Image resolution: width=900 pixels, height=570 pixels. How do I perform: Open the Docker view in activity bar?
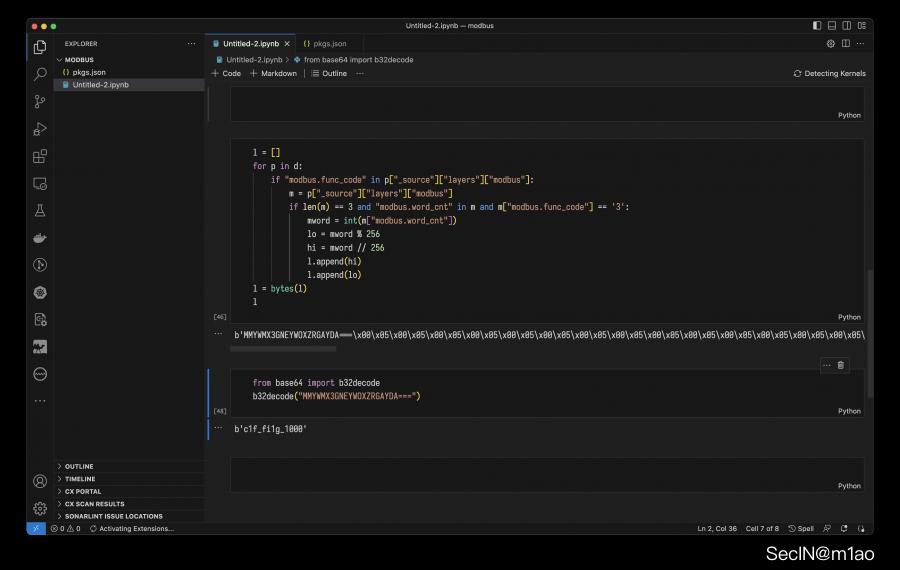pyautogui.click(x=40, y=238)
